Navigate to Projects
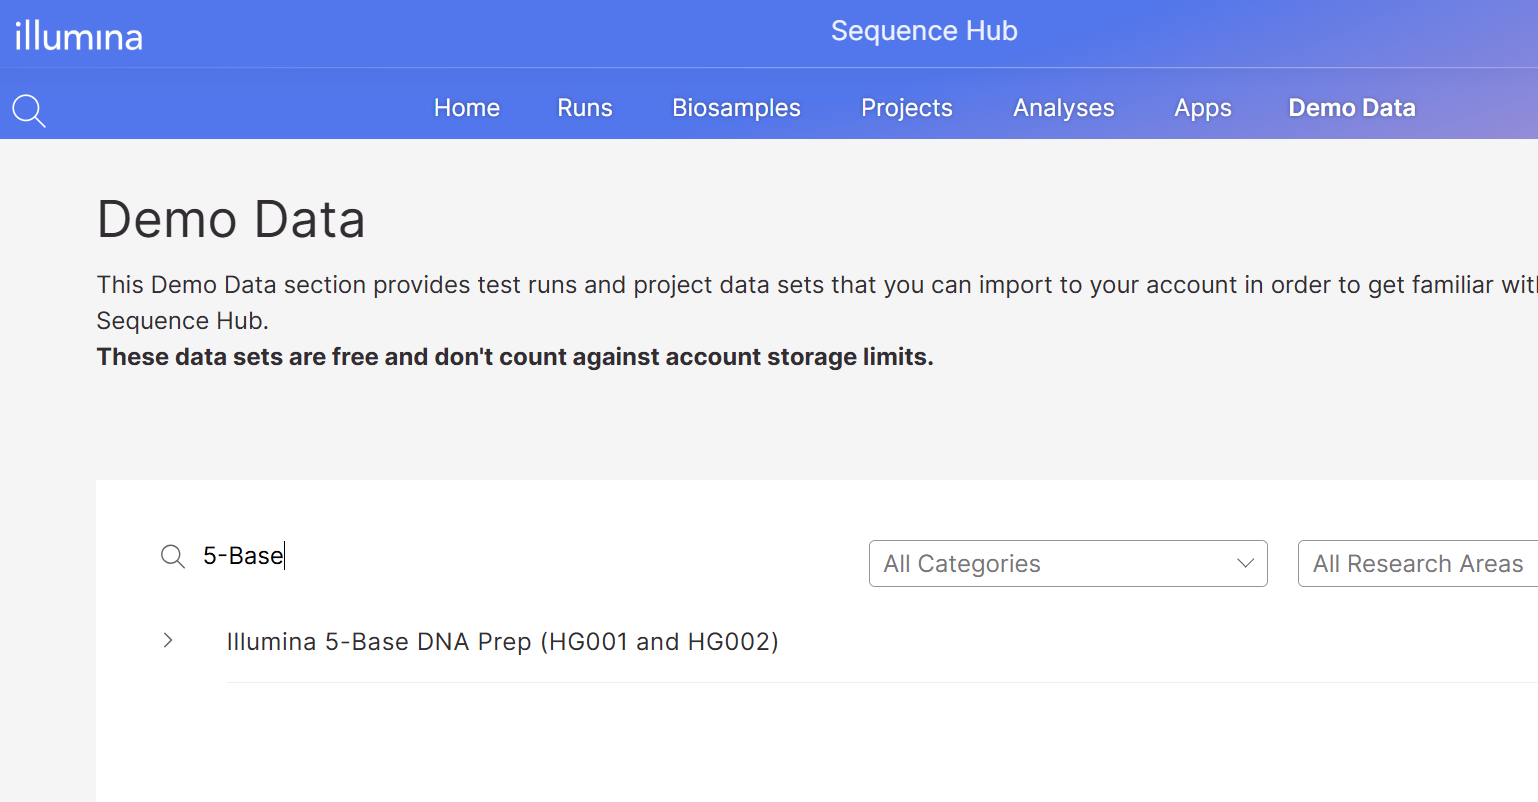 click(906, 108)
